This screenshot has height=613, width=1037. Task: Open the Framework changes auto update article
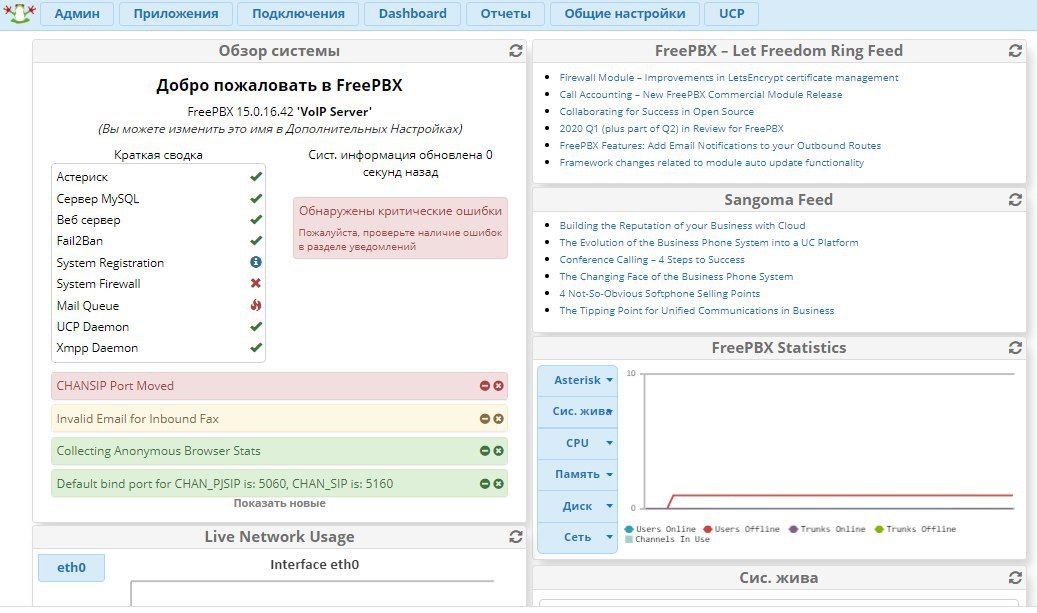coord(712,163)
